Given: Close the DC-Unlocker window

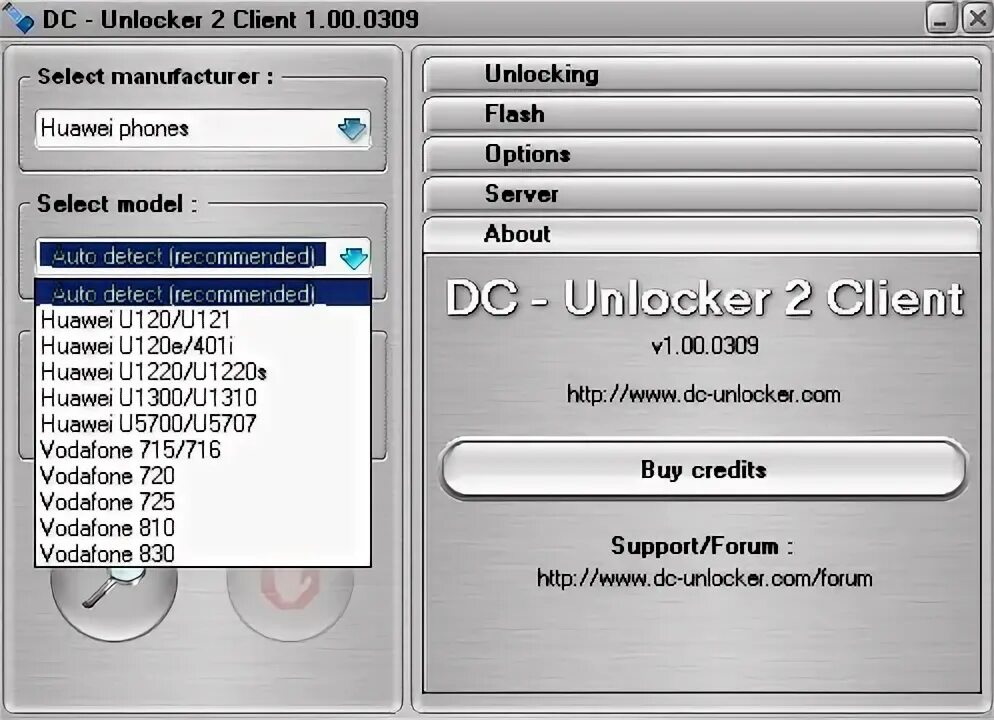Looking at the screenshot, I should pyautogui.click(x=977, y=19).
